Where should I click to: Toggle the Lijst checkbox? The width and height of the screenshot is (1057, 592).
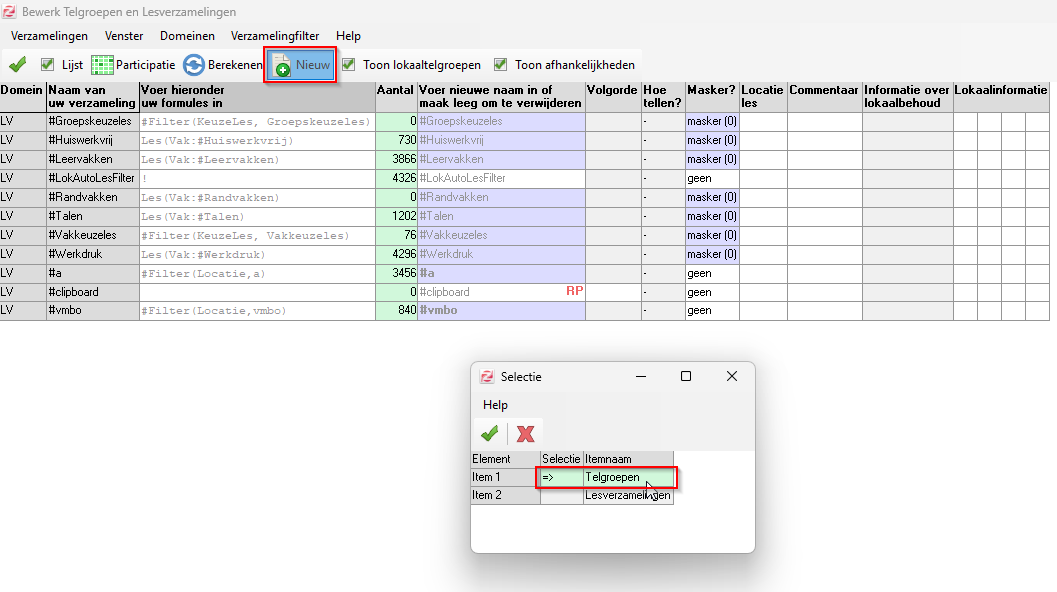click(x=48, y=65)
